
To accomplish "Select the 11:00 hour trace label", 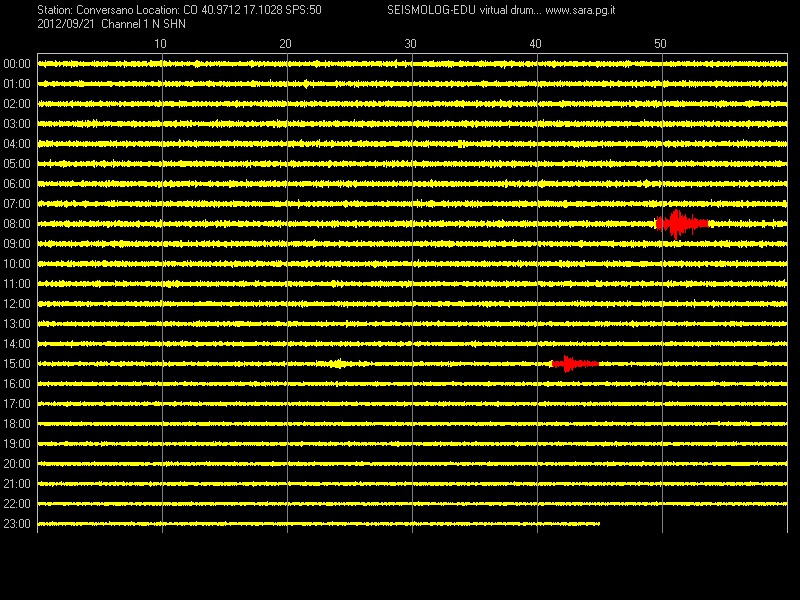I will coord(17,284).
